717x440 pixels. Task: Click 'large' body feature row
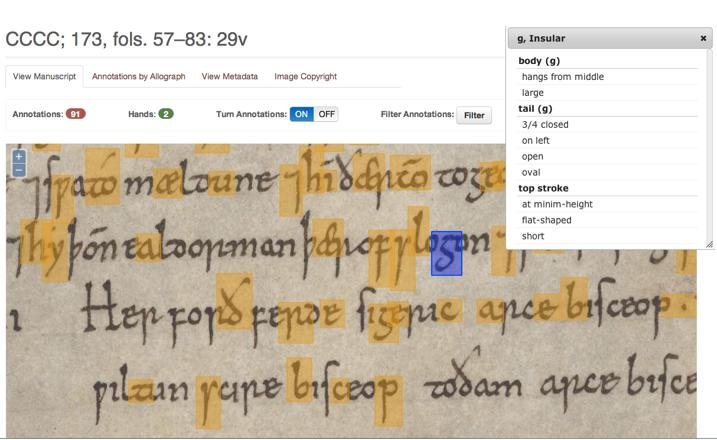(607, 93)
